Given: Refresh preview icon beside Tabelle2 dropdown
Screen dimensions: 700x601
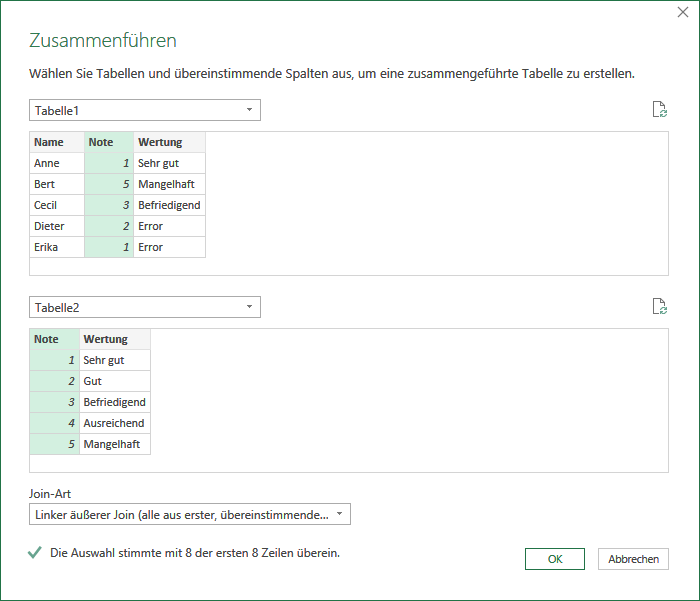Looking at the screenshot, I should pos(660,306).
